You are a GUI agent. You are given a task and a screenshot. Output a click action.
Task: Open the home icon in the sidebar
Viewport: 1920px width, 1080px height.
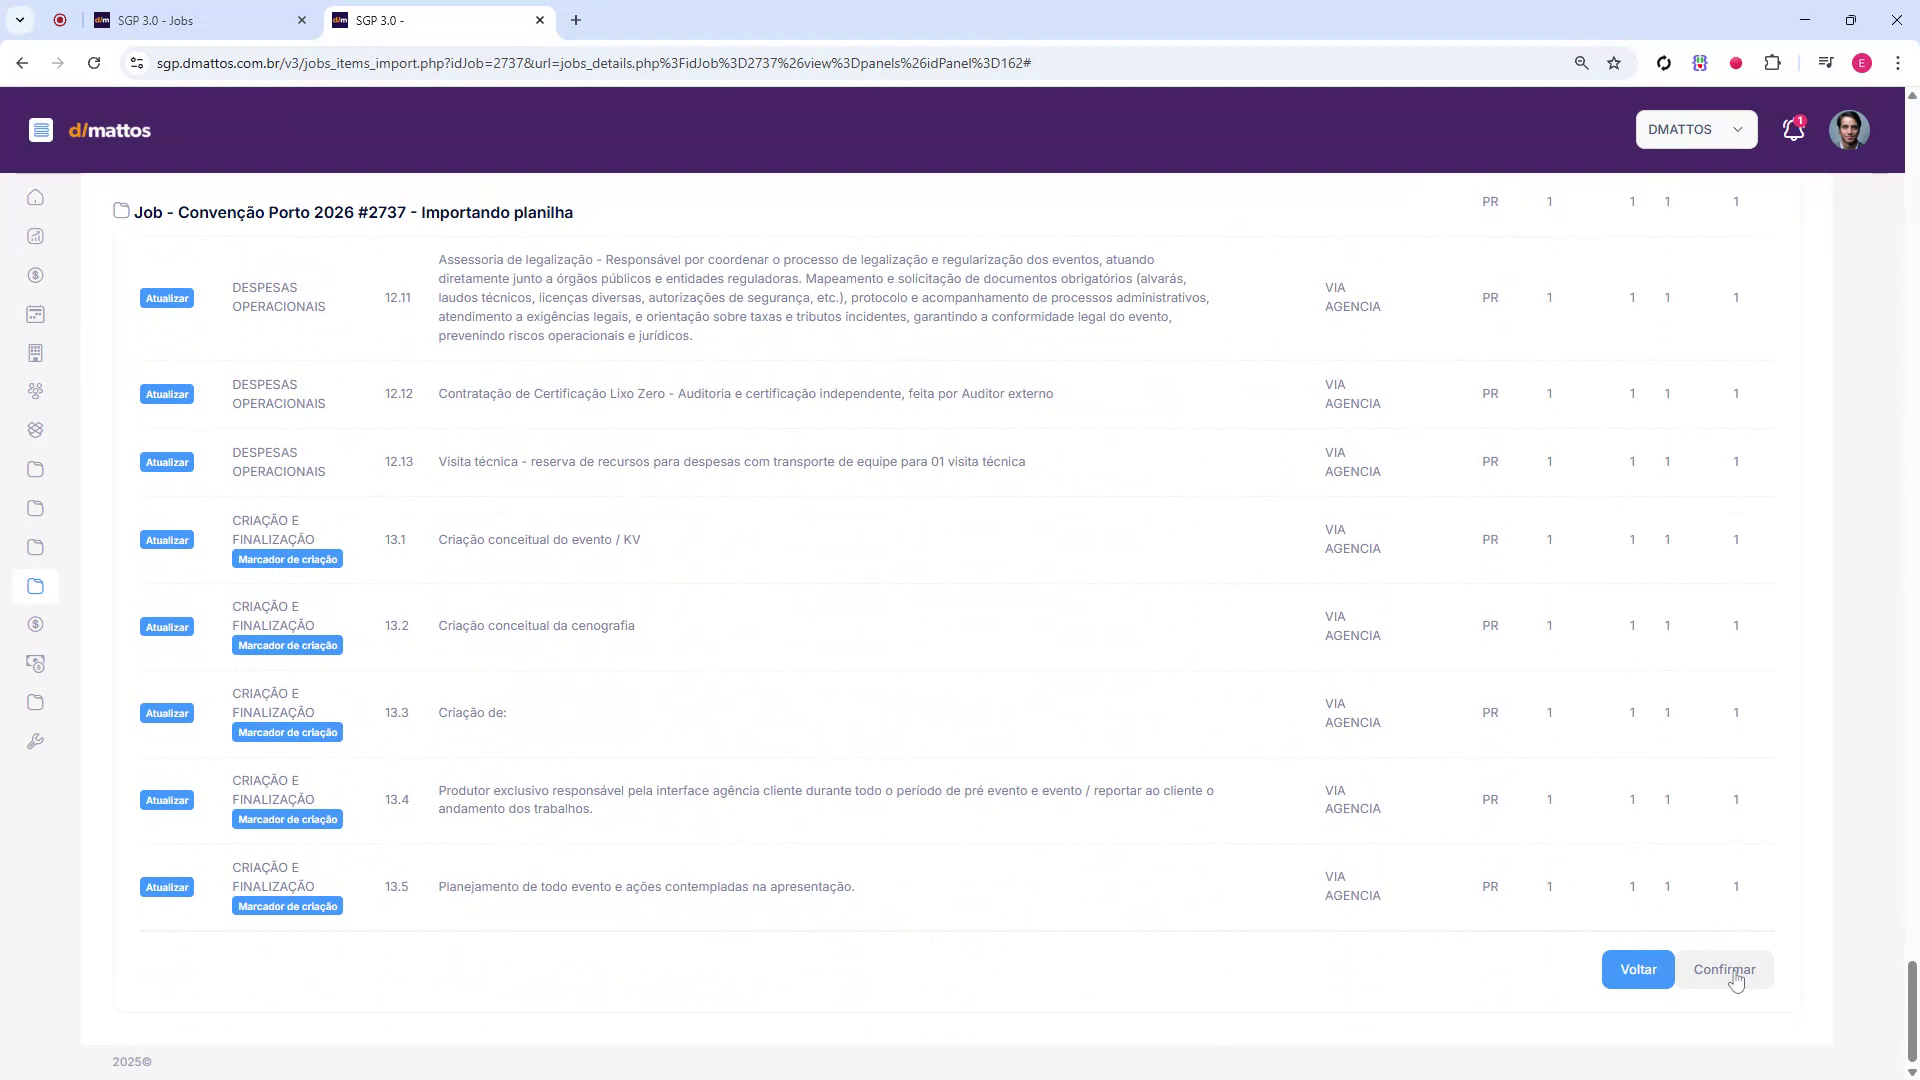[x=36, y=197]
